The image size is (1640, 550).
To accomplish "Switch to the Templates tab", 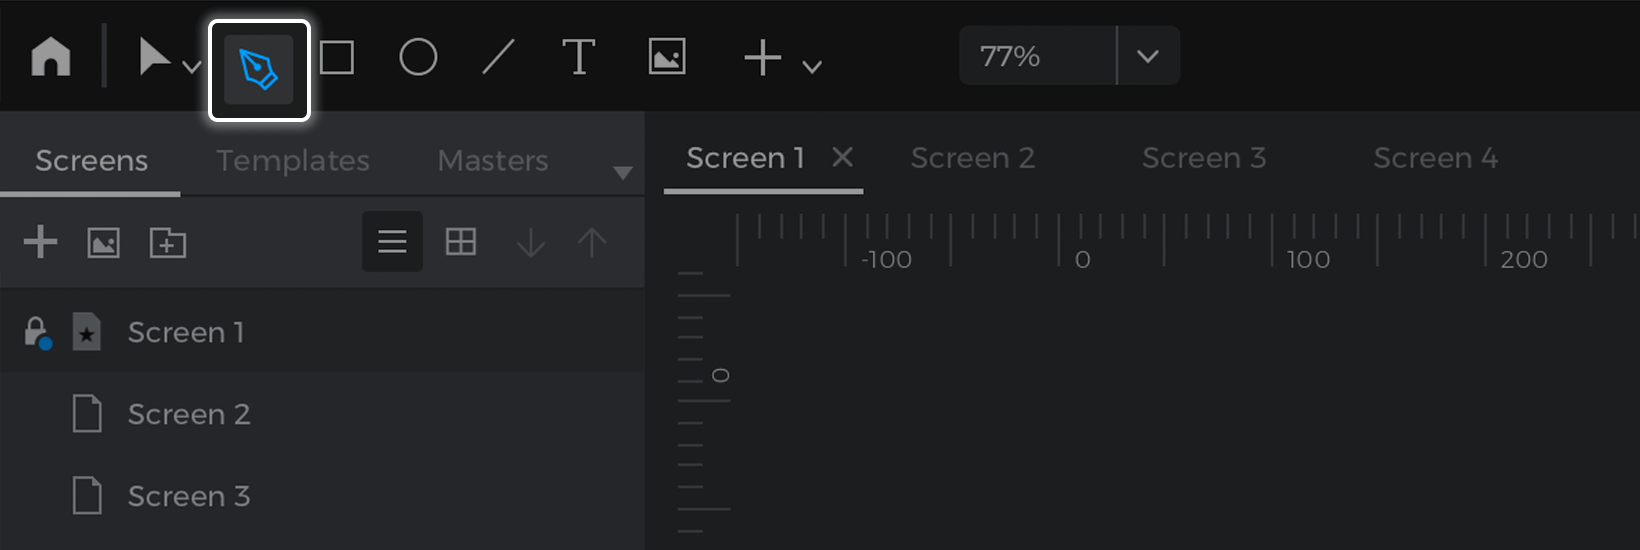I will [x=293, y=160].
